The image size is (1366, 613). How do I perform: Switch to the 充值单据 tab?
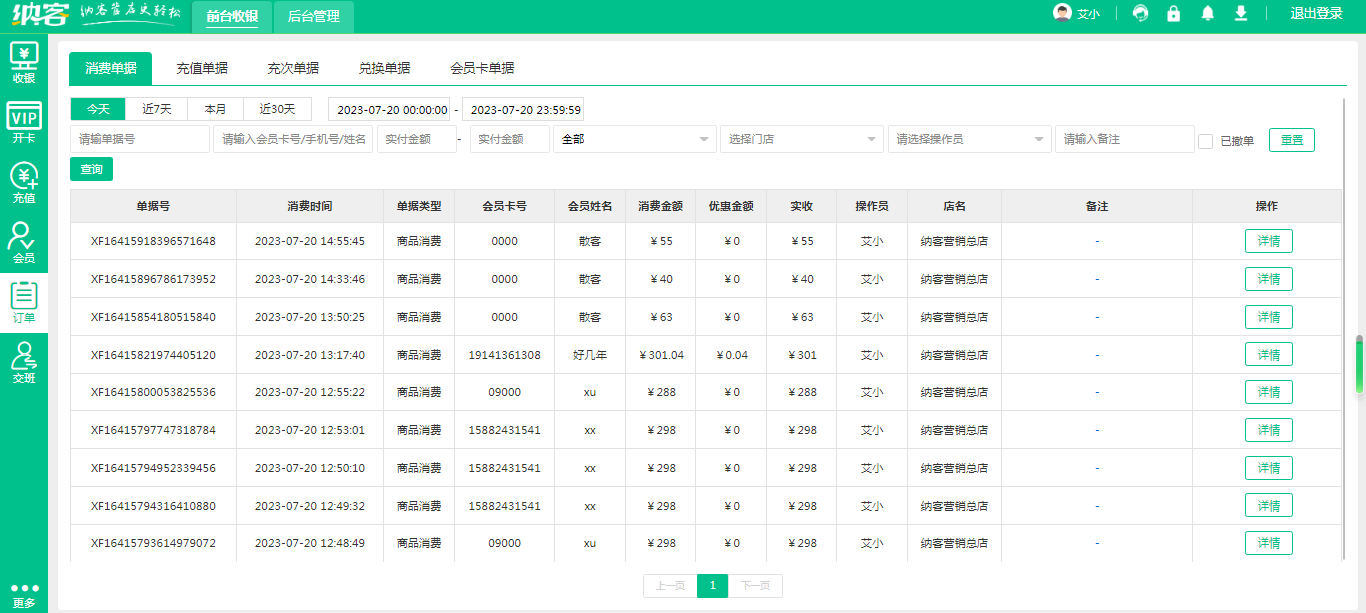pos(202,68)
